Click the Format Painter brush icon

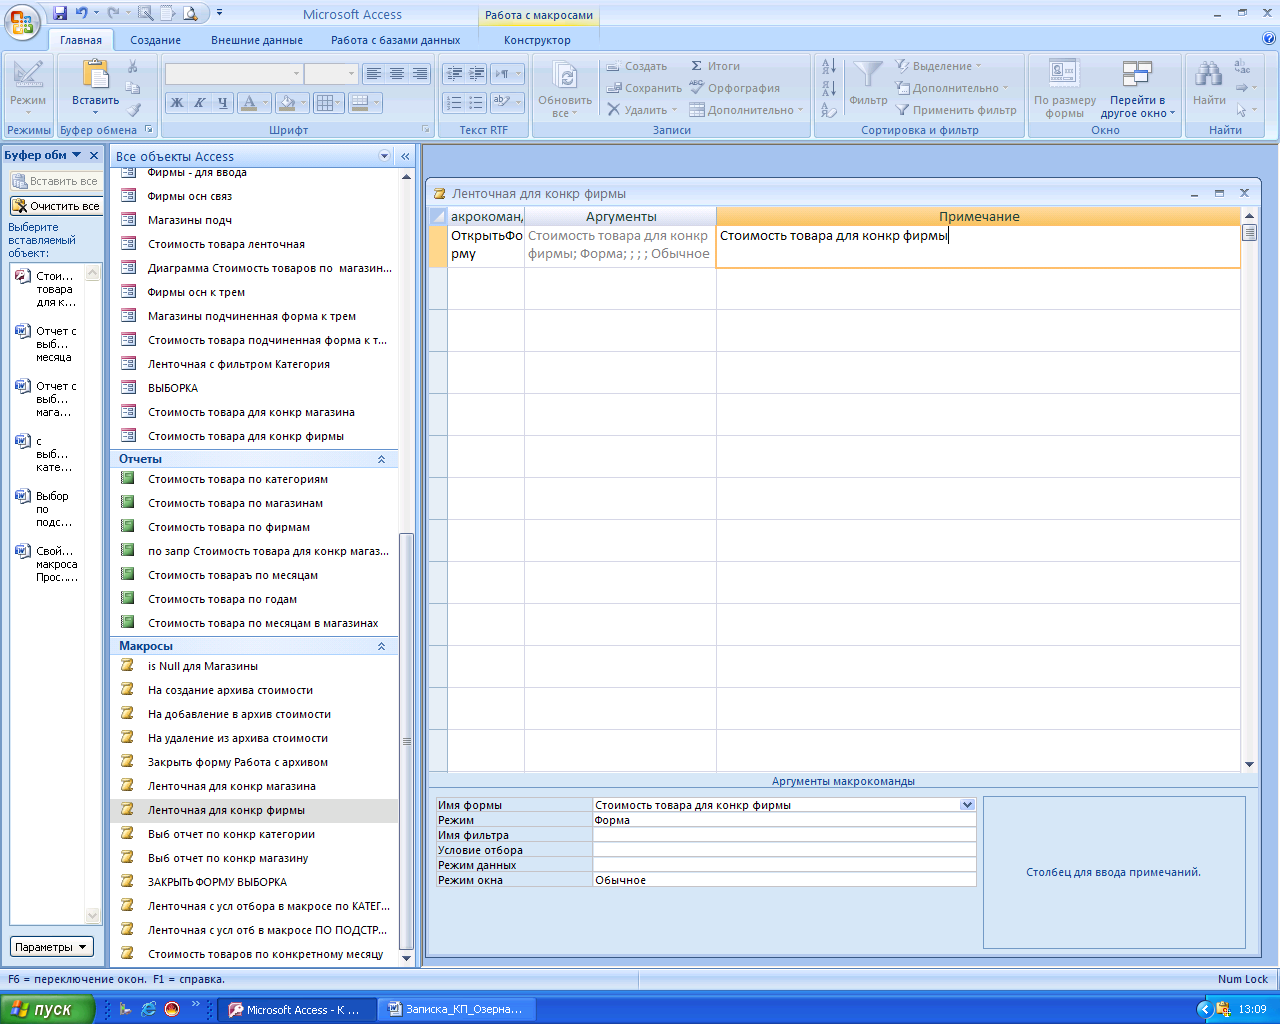click(x=133, y=109)
